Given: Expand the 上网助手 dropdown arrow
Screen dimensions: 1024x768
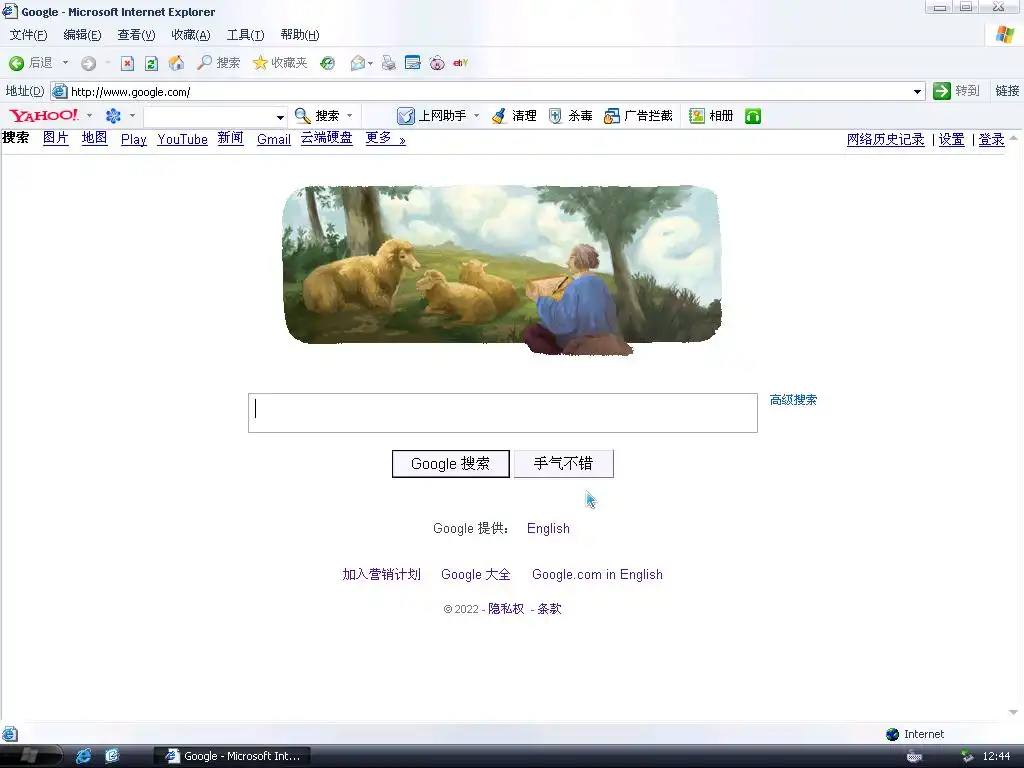Looking at the screenshot, I should click(x=477, y=116).
